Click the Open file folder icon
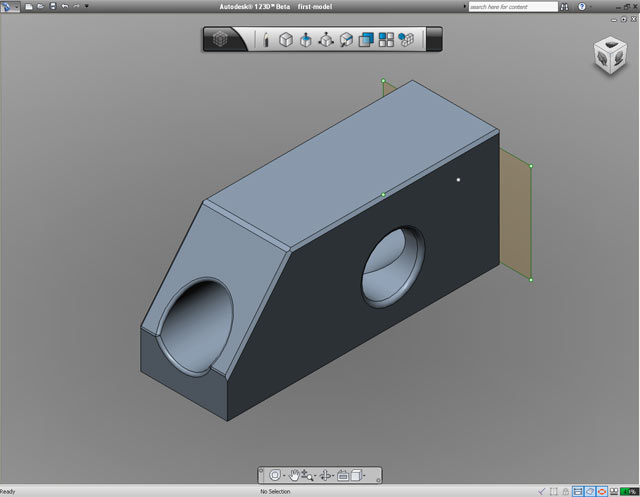Image resolution: width=640 pixels, height=497 pixels. (40, 7)
